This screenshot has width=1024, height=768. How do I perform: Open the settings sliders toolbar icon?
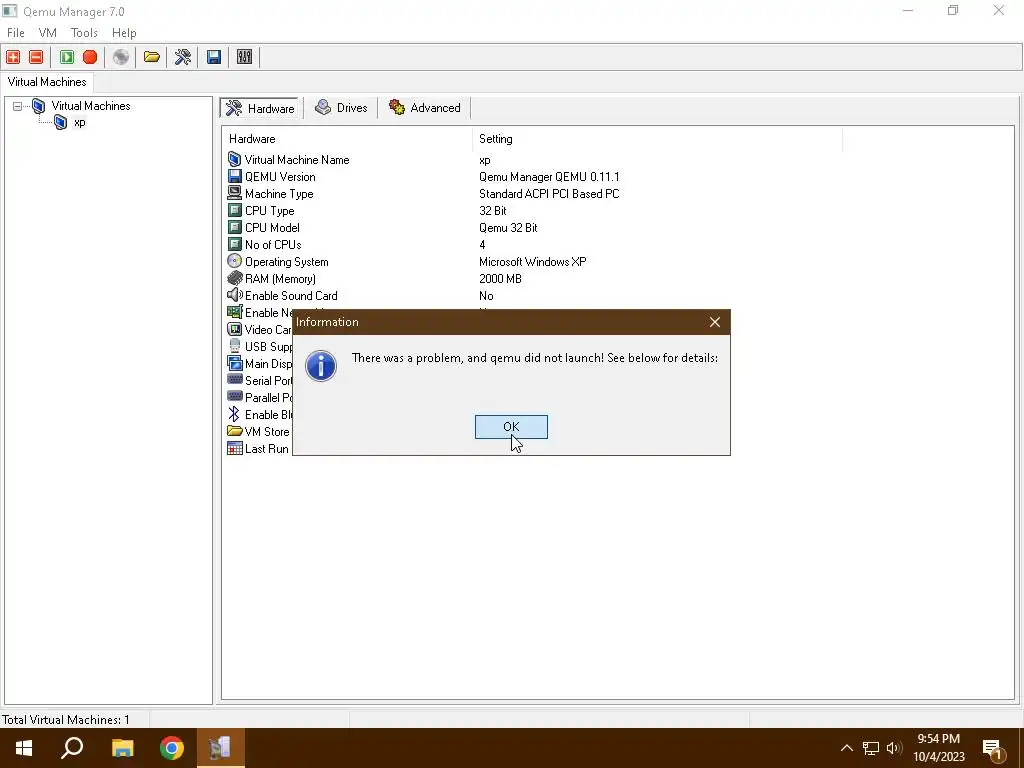coord(244,57)
